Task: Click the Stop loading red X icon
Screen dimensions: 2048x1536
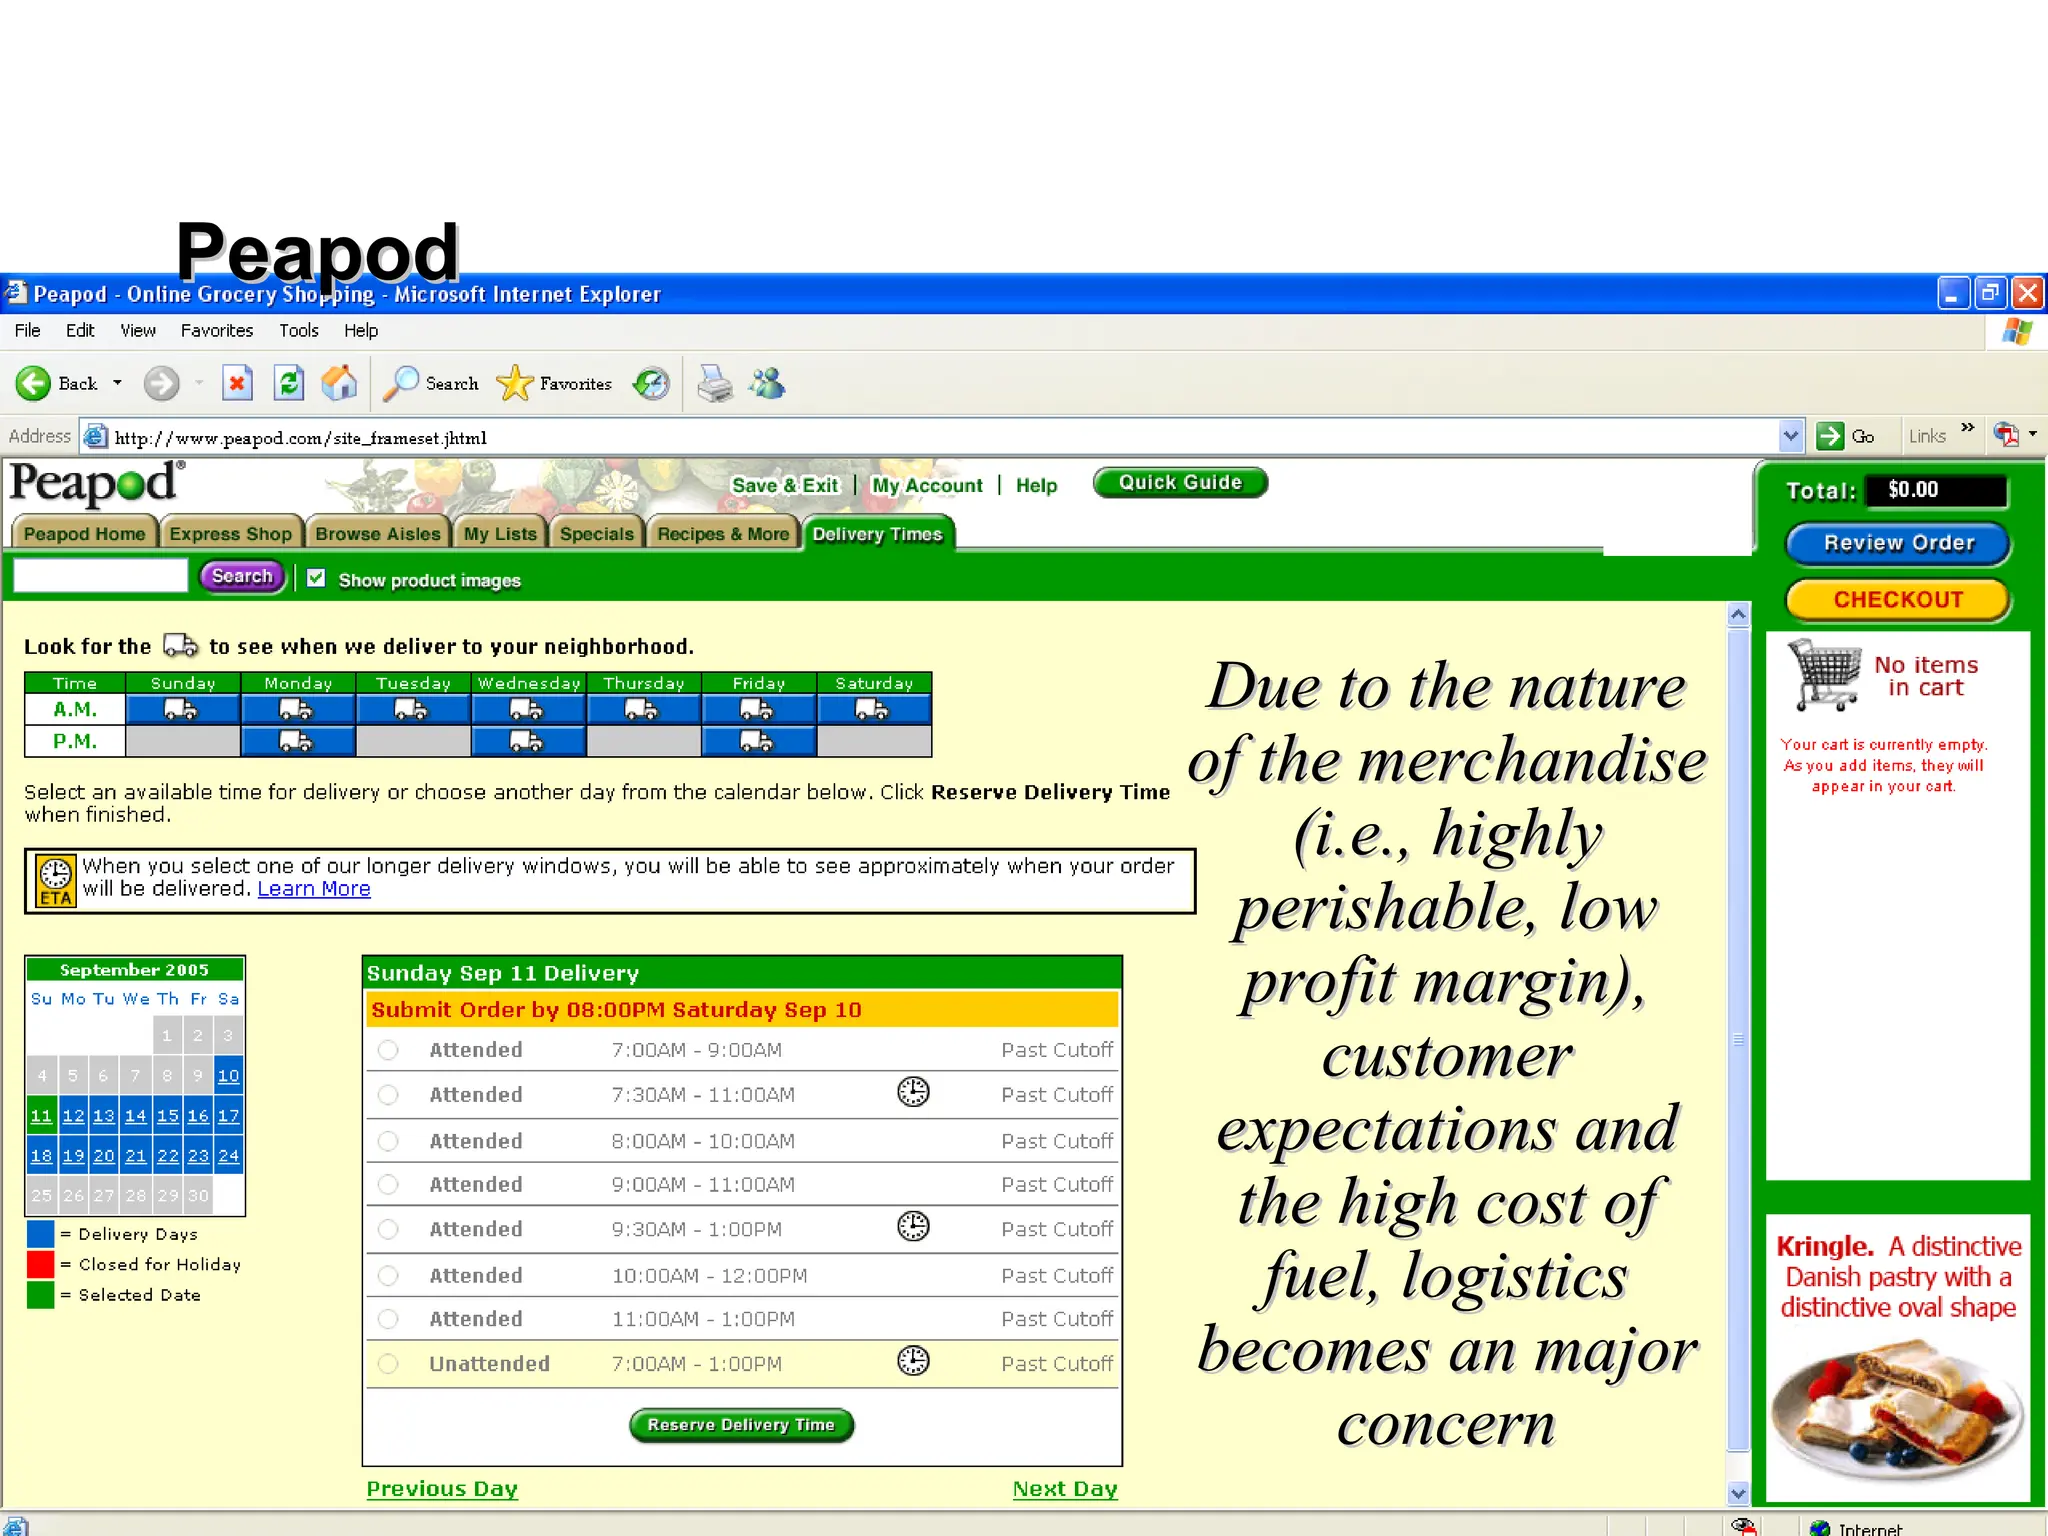Action: click(237, 383)
